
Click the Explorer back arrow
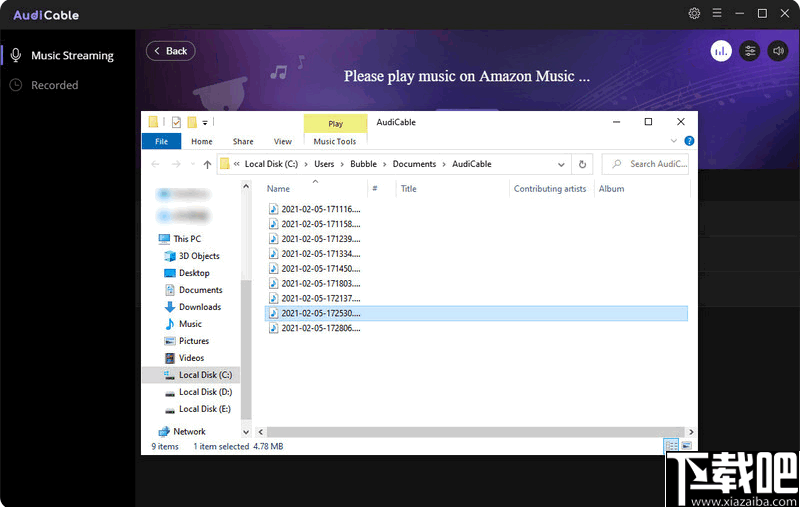point(155,164)
